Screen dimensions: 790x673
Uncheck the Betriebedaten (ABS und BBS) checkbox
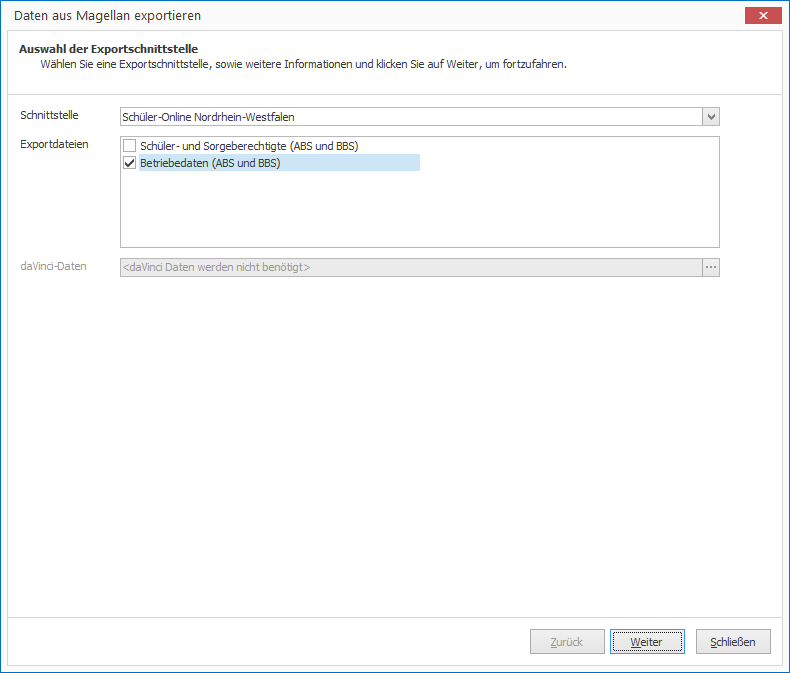pos(129,163)
